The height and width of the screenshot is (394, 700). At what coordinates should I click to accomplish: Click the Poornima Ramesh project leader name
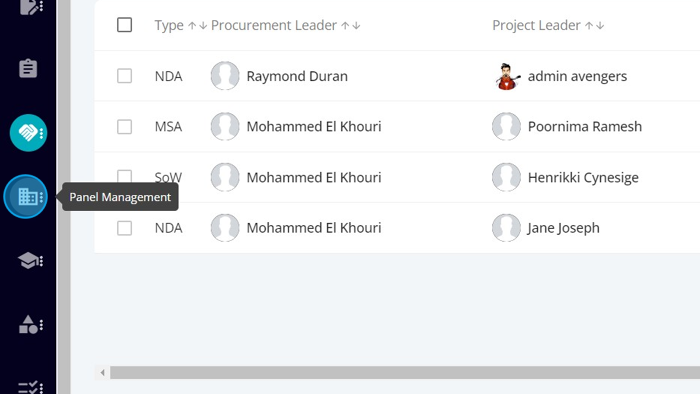[x=585, y=127]
